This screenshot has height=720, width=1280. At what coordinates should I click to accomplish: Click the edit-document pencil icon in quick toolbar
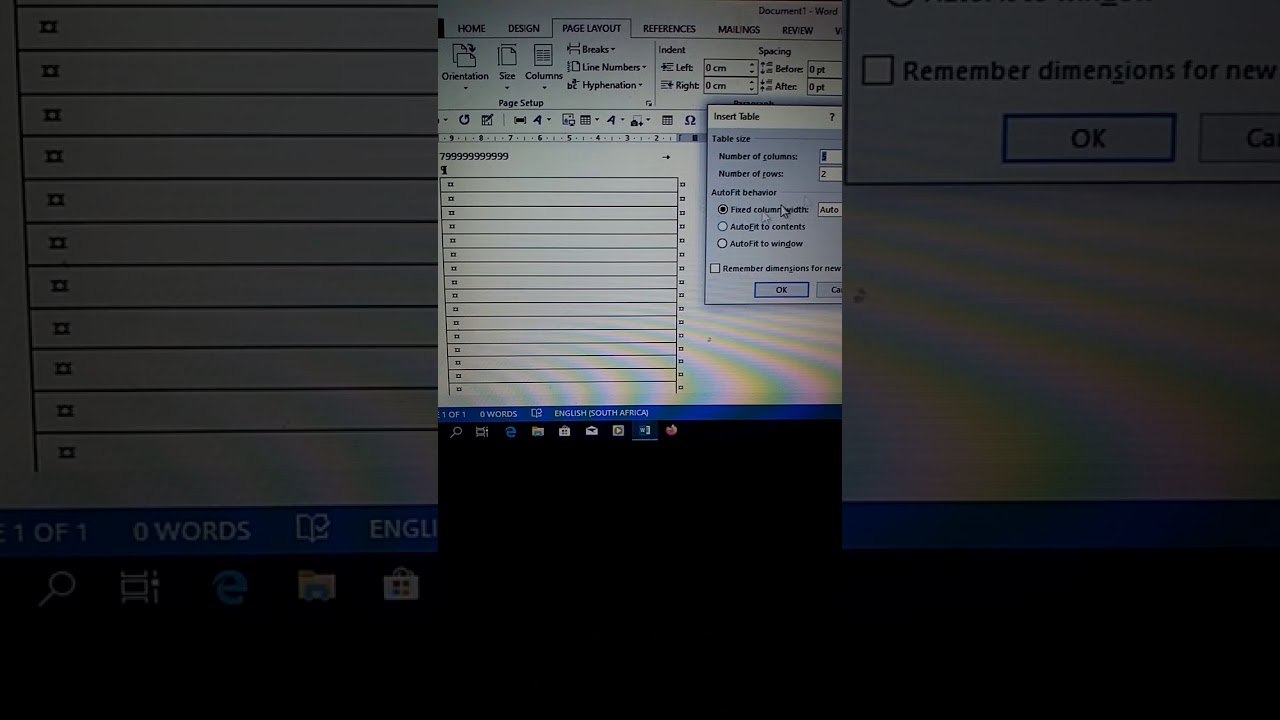click(487, 120)
